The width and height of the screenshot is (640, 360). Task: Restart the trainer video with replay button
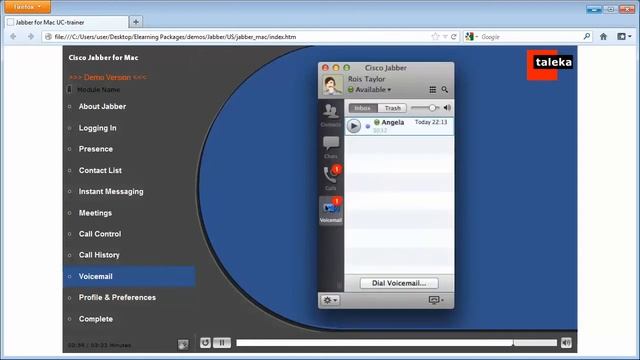(x=205, y=343)
